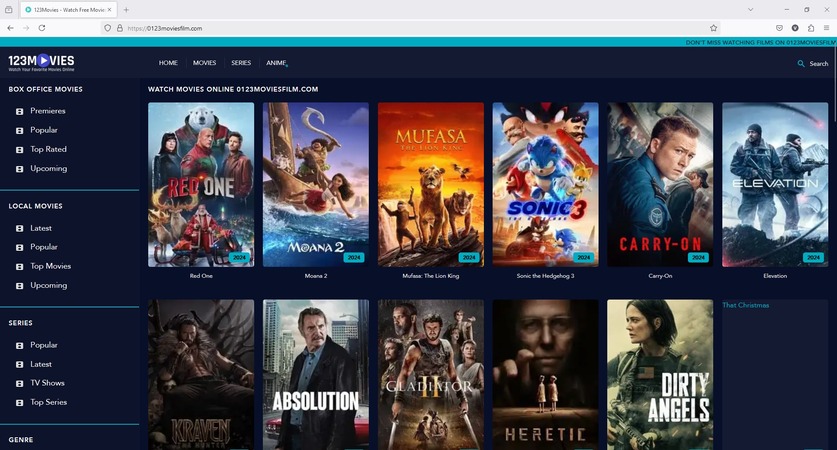Click the GENRE sidebar heading
Viewport: 837px width, 450px height.
click(21, 440)
